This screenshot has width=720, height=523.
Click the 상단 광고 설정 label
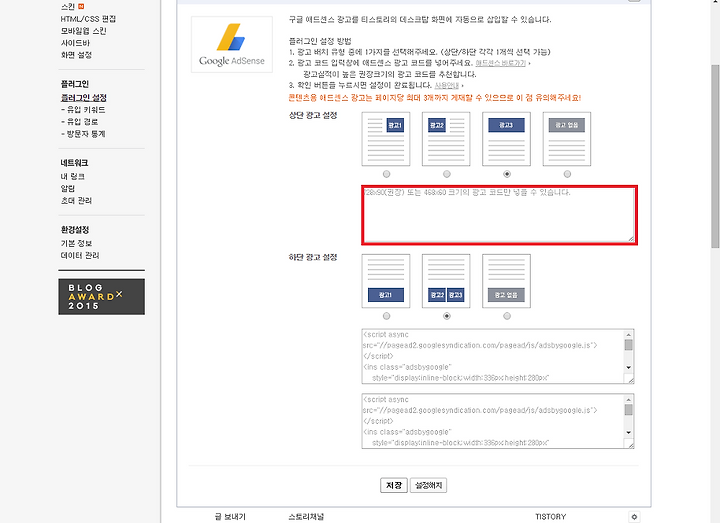tap(313, 115)
